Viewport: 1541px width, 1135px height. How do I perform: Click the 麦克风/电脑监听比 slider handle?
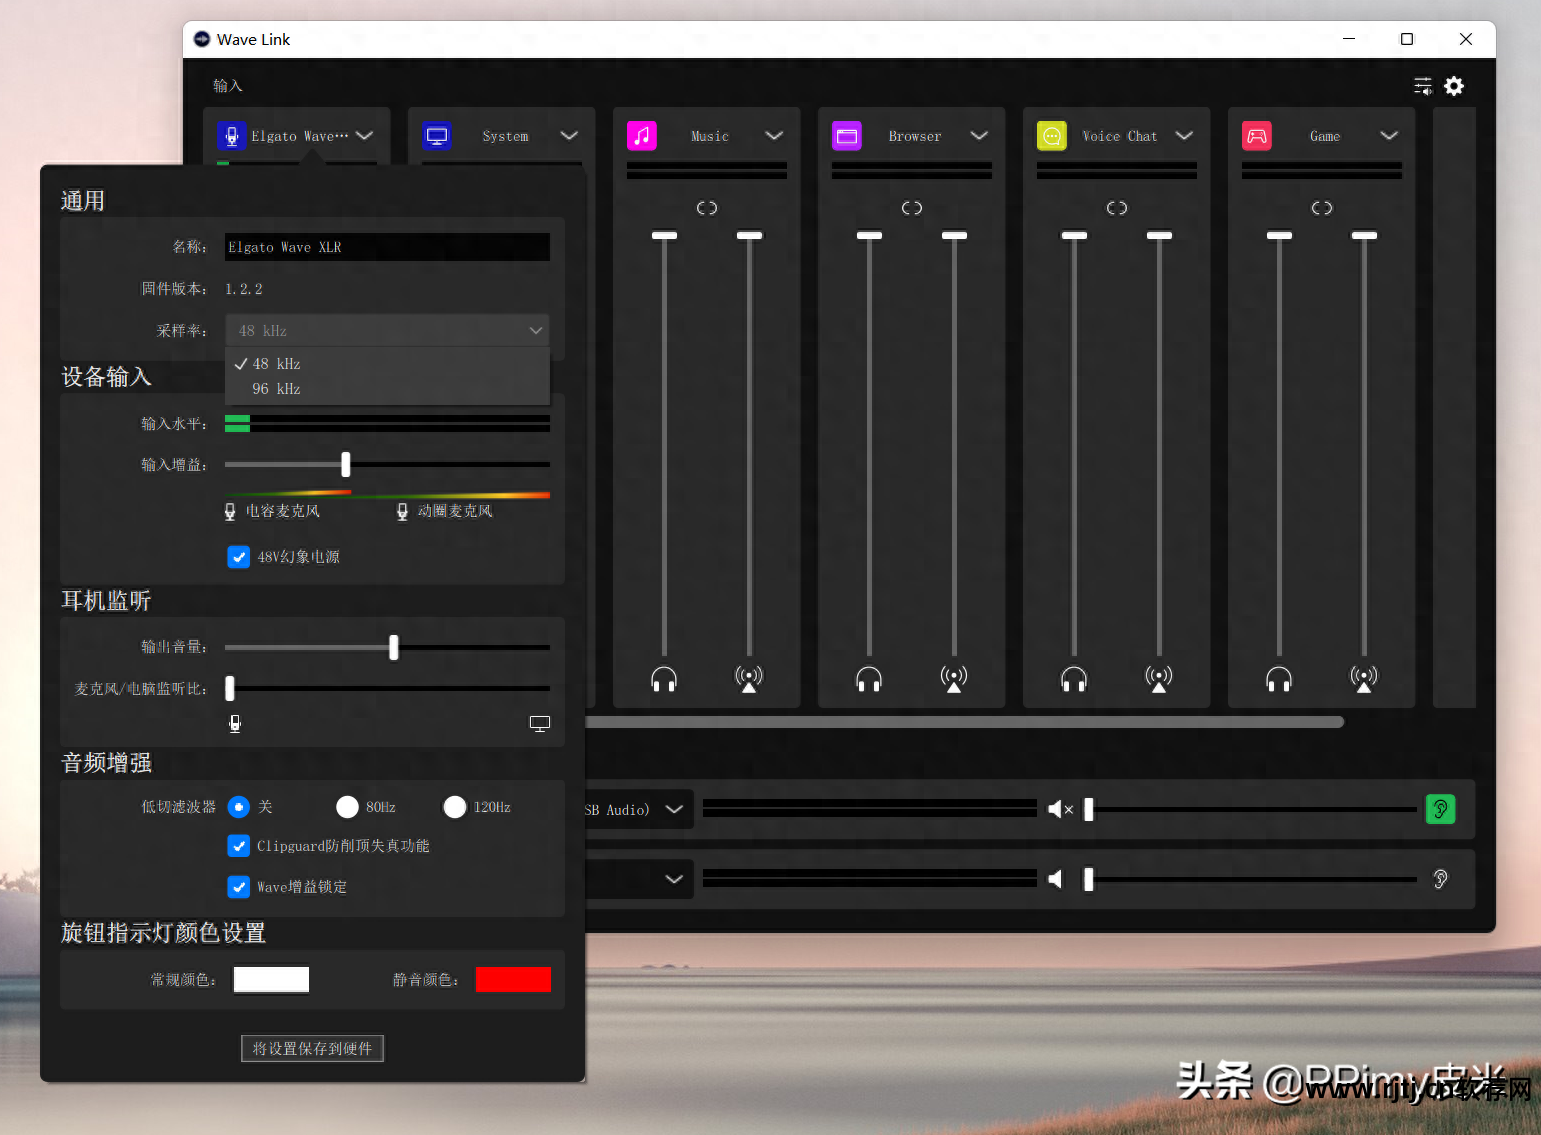230,688
